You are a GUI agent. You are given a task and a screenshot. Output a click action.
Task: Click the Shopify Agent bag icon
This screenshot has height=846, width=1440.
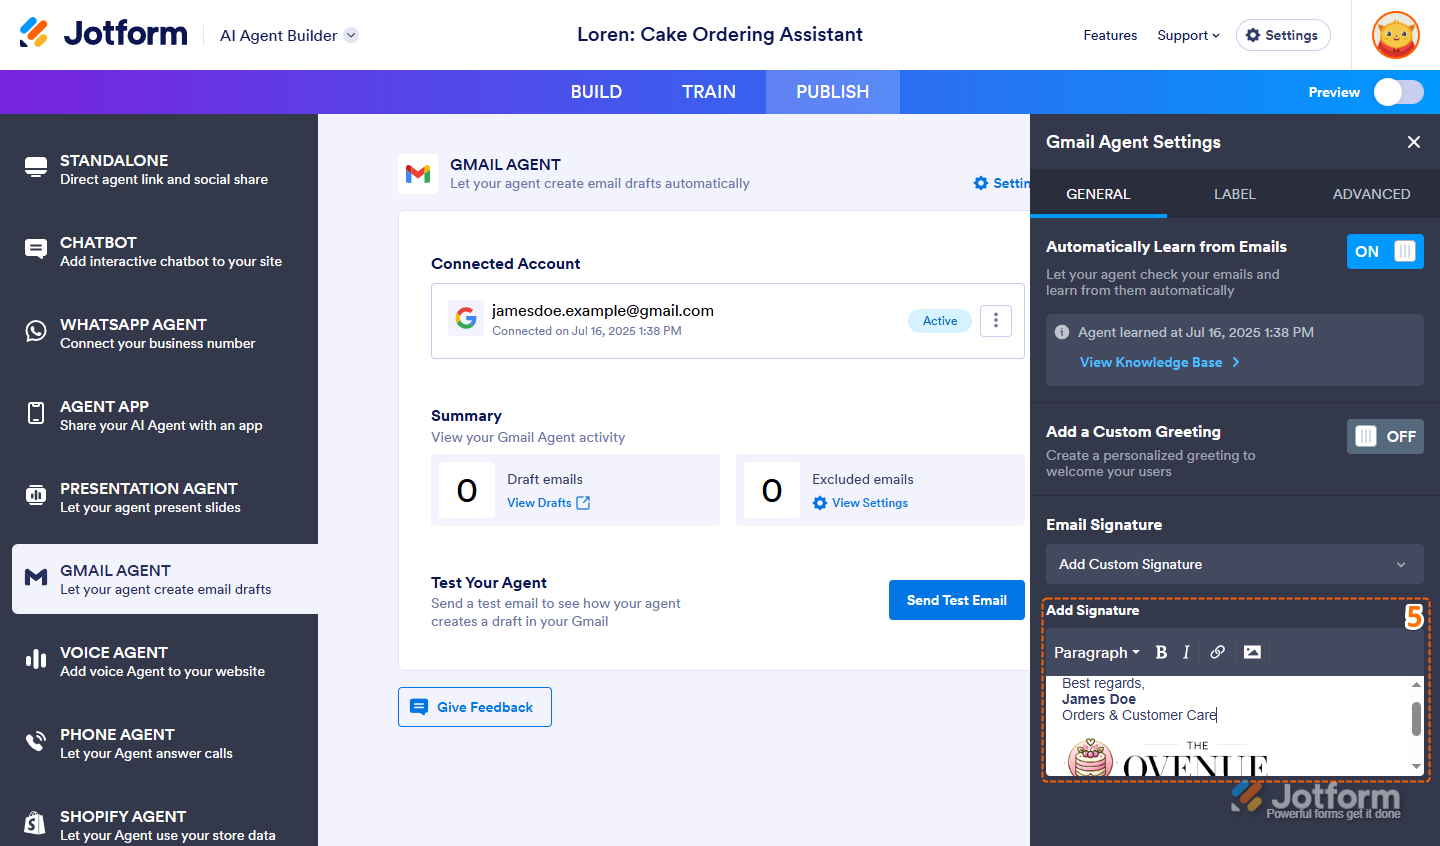(35, 824)
